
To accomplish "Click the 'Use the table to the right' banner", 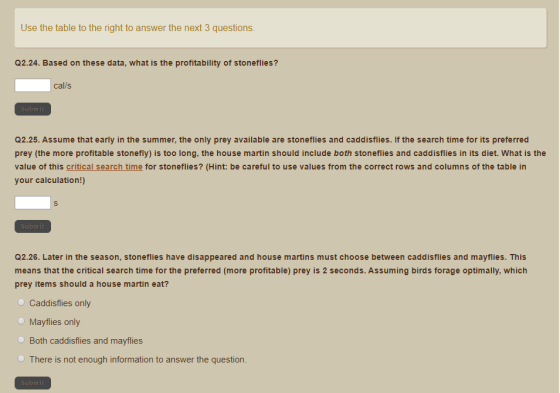I will tap(280, 28).
